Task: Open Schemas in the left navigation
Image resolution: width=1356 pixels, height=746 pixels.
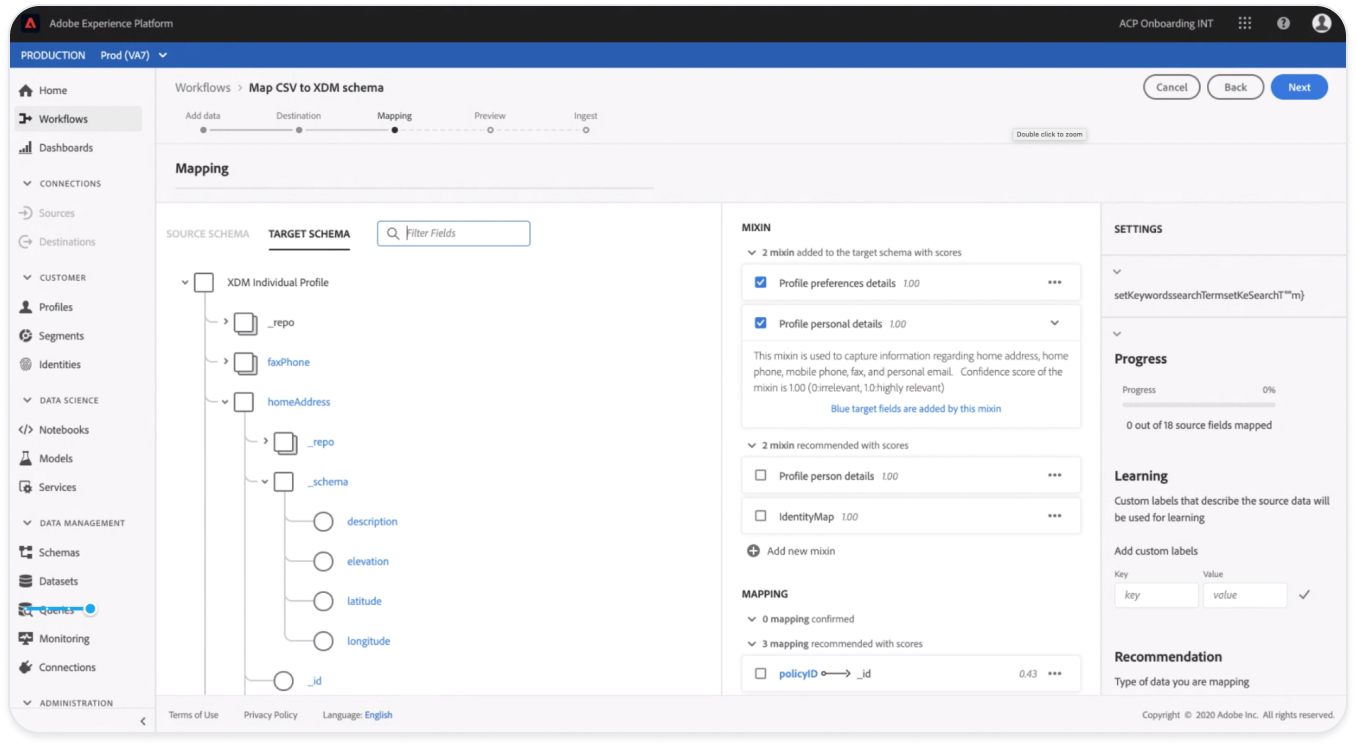Action: point(58,553)
